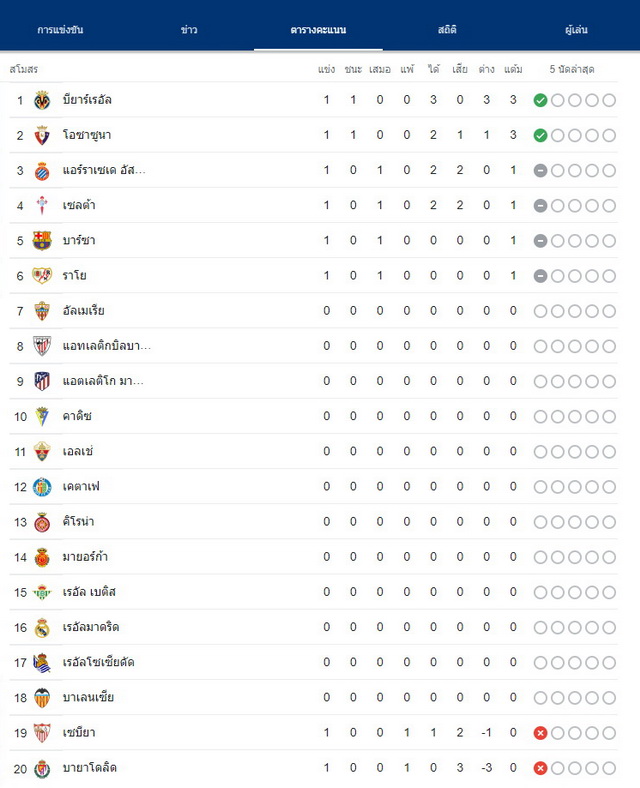Open the สถิติ tab
This screenshot has height=788, width=640.
(x=447, y=30)
